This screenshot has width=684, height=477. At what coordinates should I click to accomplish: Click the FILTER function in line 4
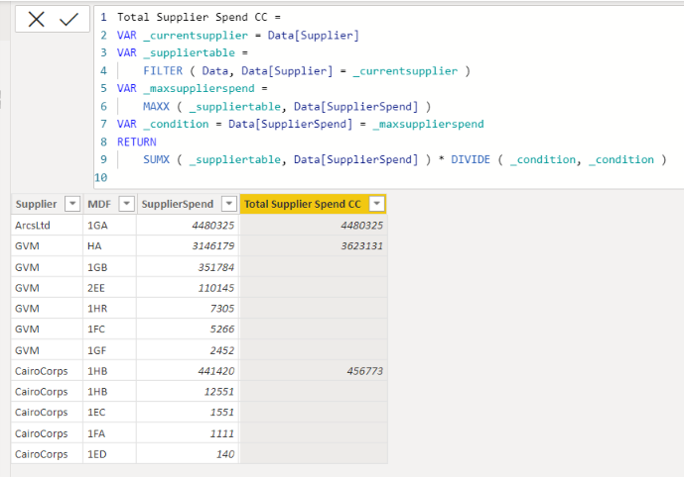pyautogui.click(x=163, y=71)
